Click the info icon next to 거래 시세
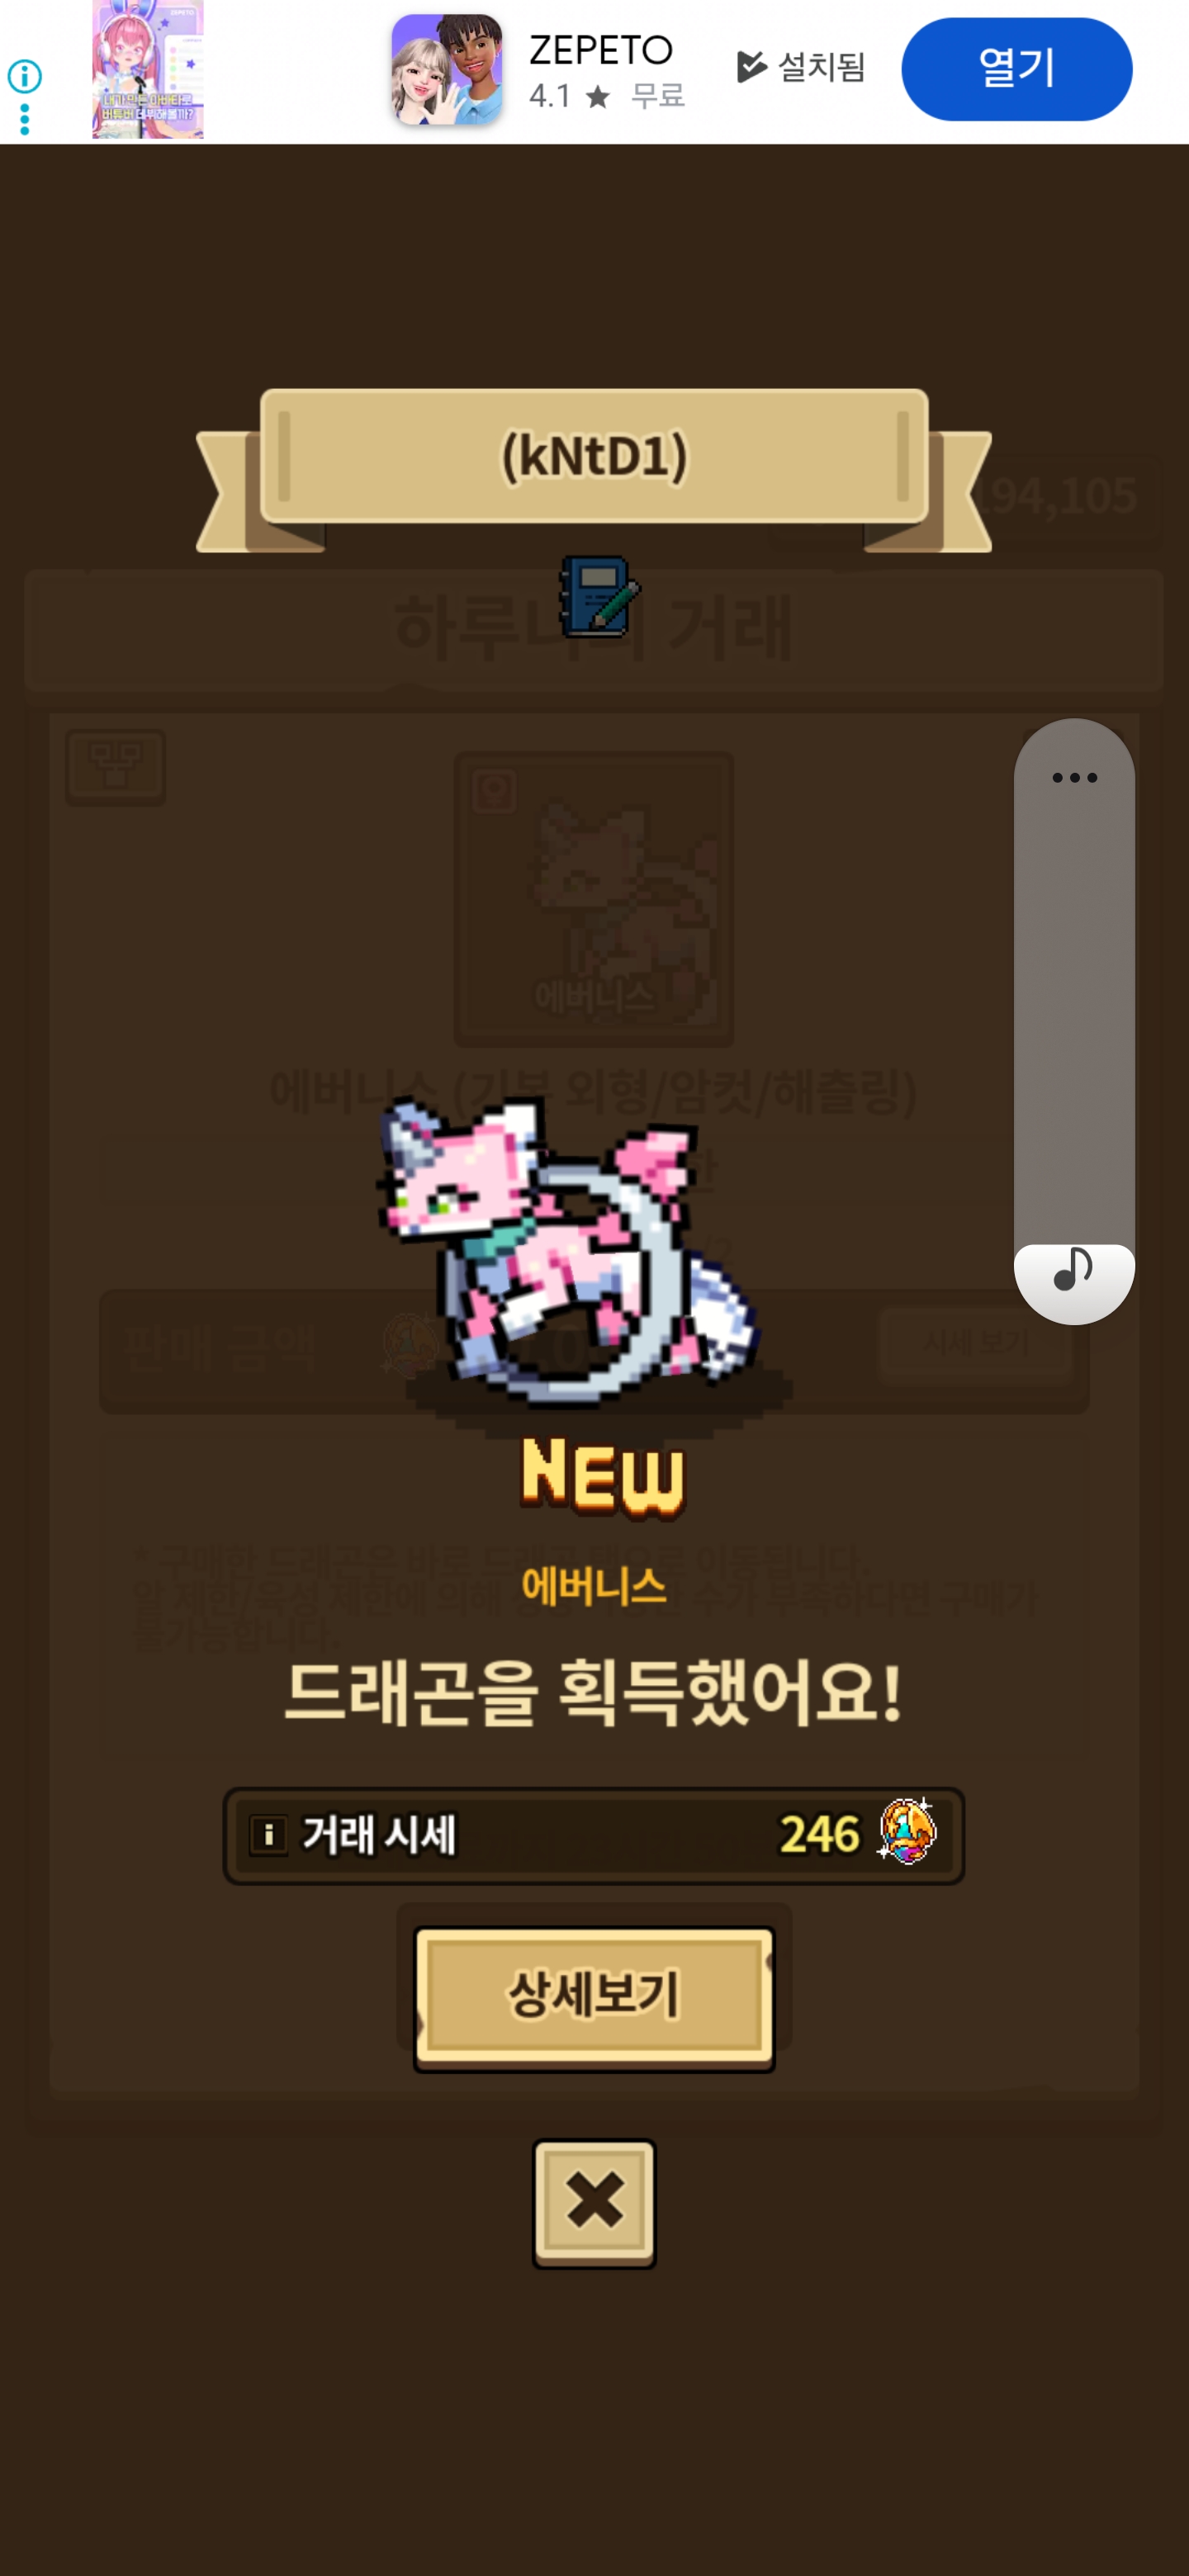Viewport: 1189px width, 2576px height. click(268, 1835)
